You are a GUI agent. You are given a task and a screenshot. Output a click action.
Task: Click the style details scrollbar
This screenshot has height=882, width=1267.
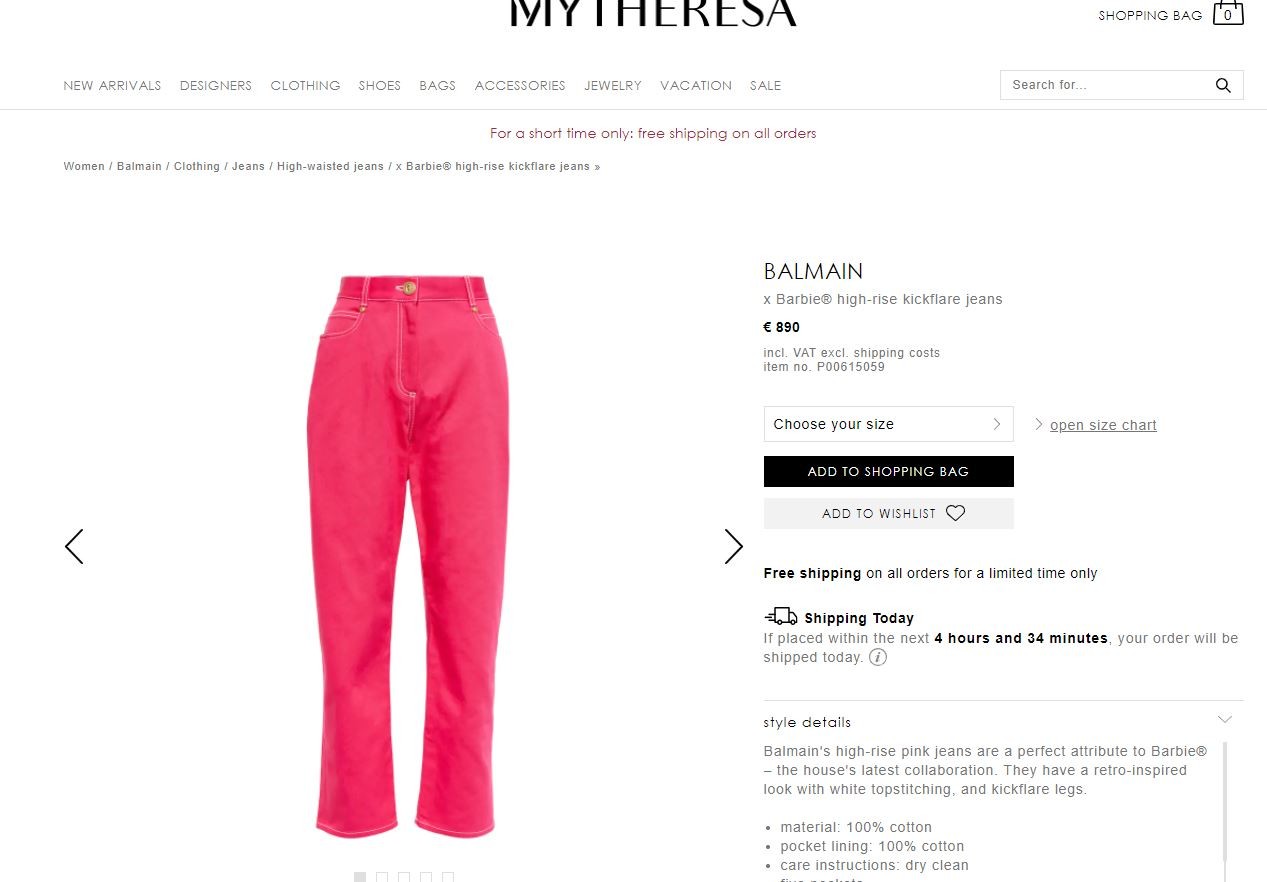pyautogui.click(x=1225, y=802)
